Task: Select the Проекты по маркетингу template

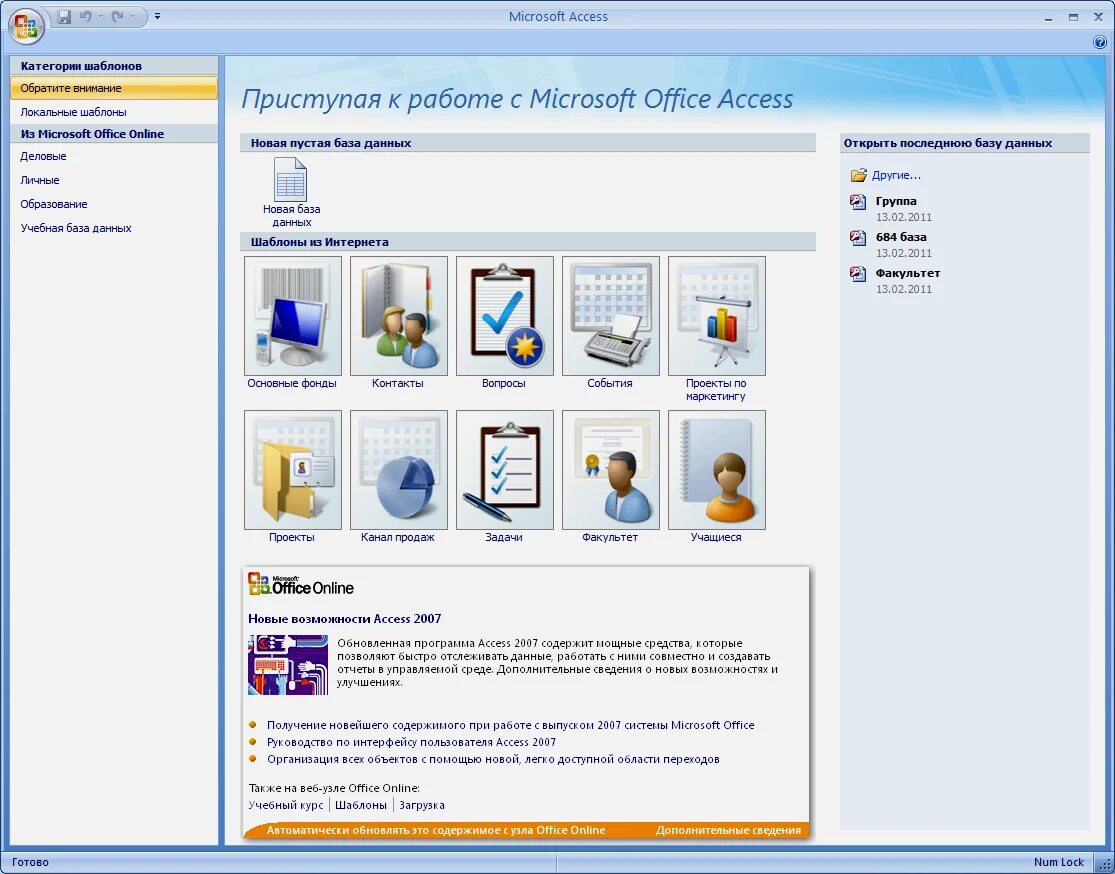Action: [716, 316]
